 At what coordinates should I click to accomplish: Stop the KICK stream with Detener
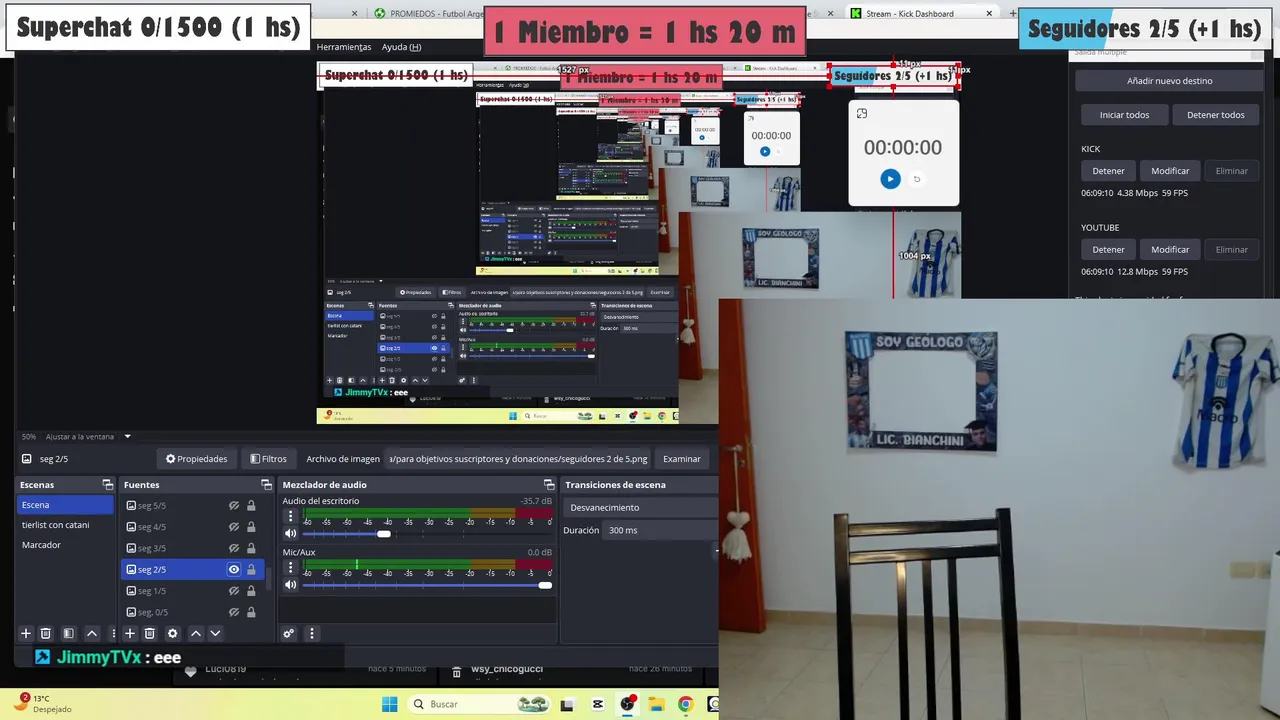1108,171
